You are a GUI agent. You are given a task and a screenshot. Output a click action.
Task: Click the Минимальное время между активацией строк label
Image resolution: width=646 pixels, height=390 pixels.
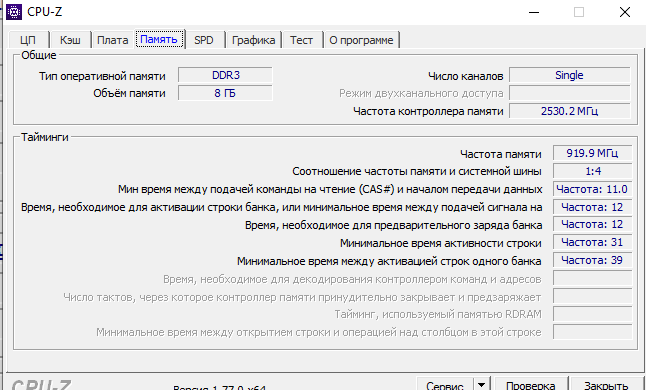click(x=389, y=262)
